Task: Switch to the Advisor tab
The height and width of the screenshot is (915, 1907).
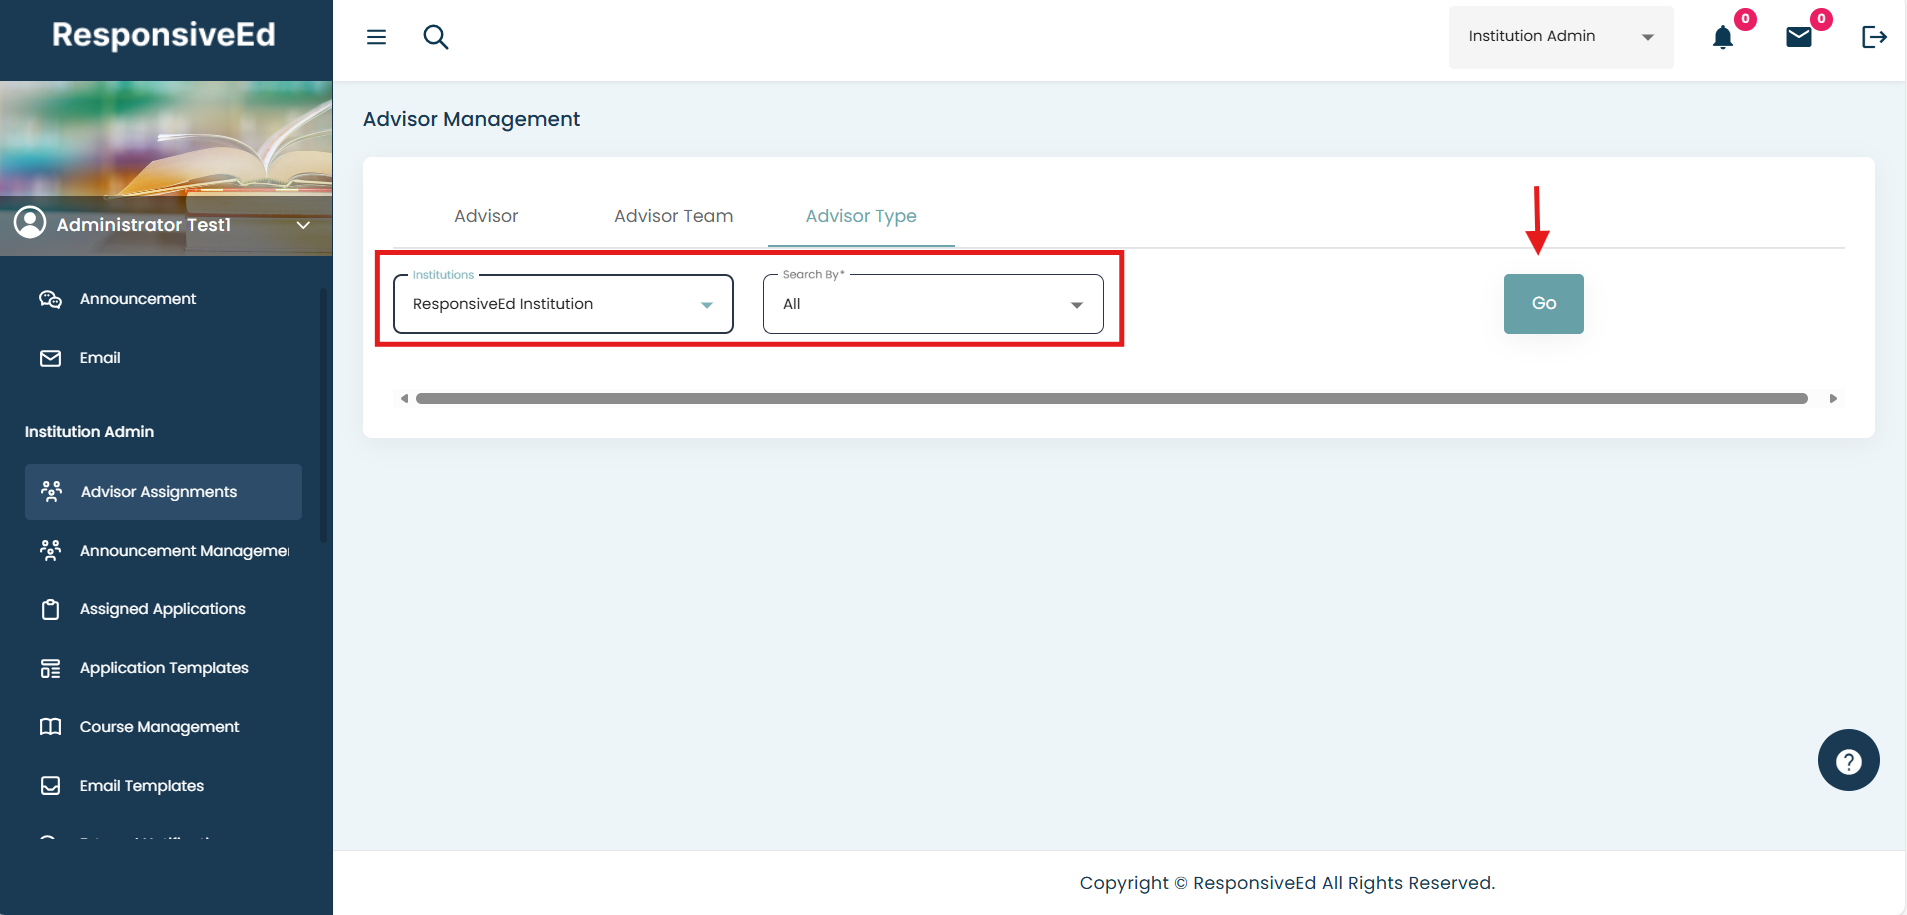Action: (x=486, y=216)
